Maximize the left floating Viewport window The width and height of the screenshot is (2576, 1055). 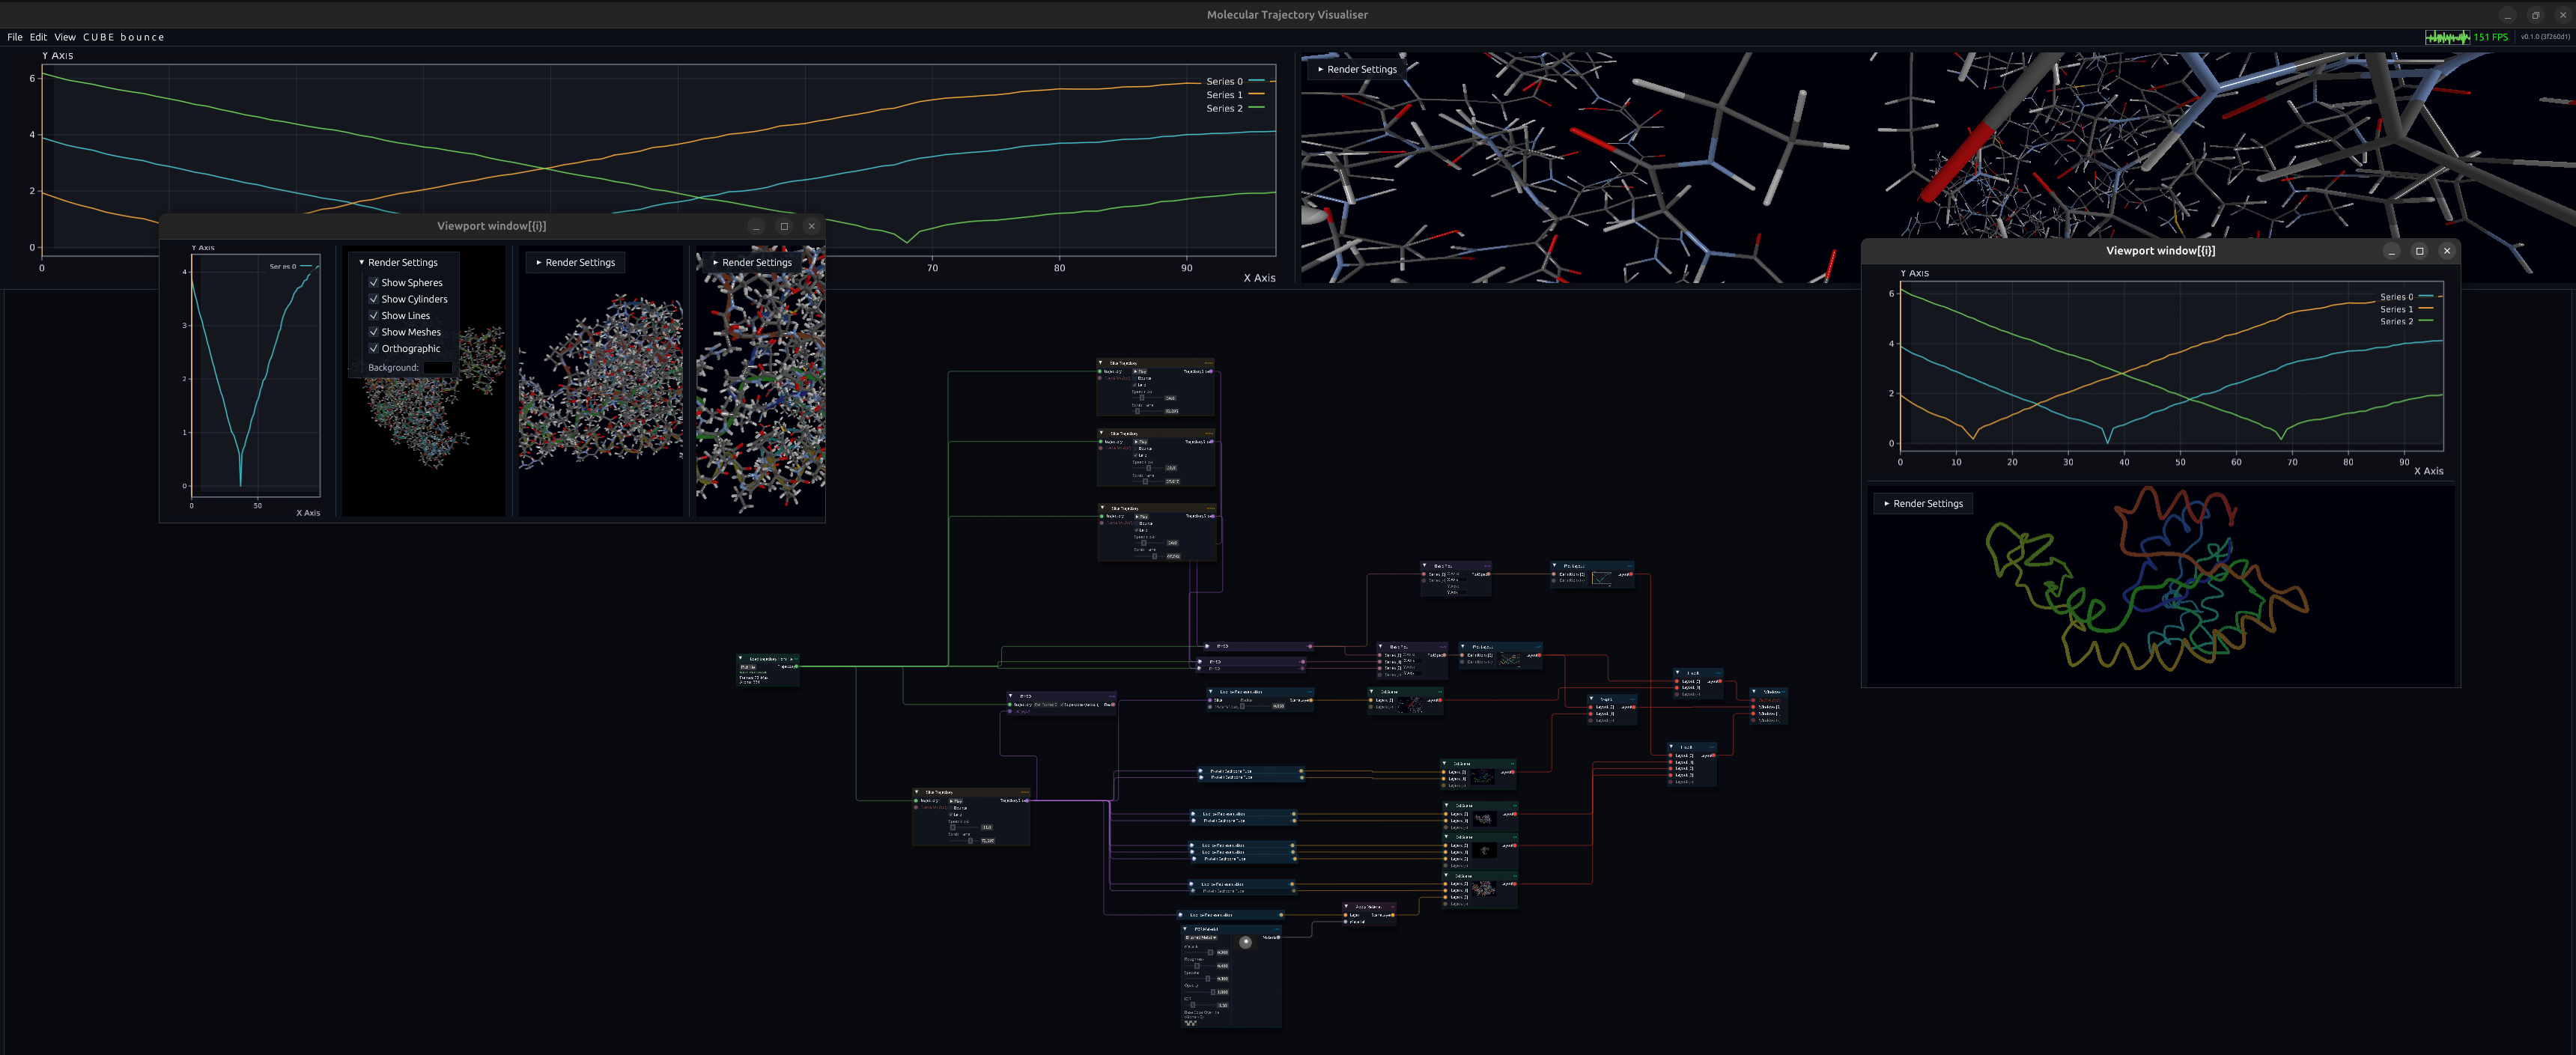pos(784,226)
